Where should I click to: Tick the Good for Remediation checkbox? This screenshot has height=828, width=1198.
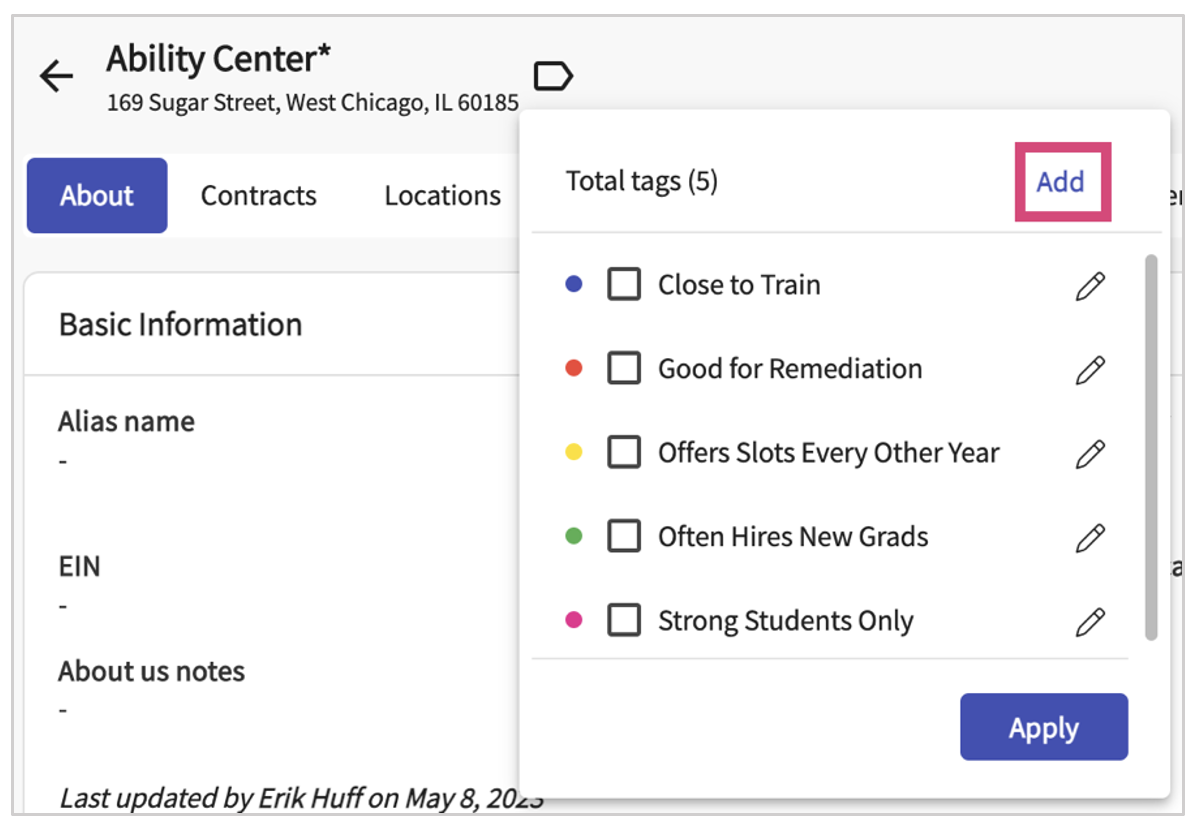coord(624,369)
